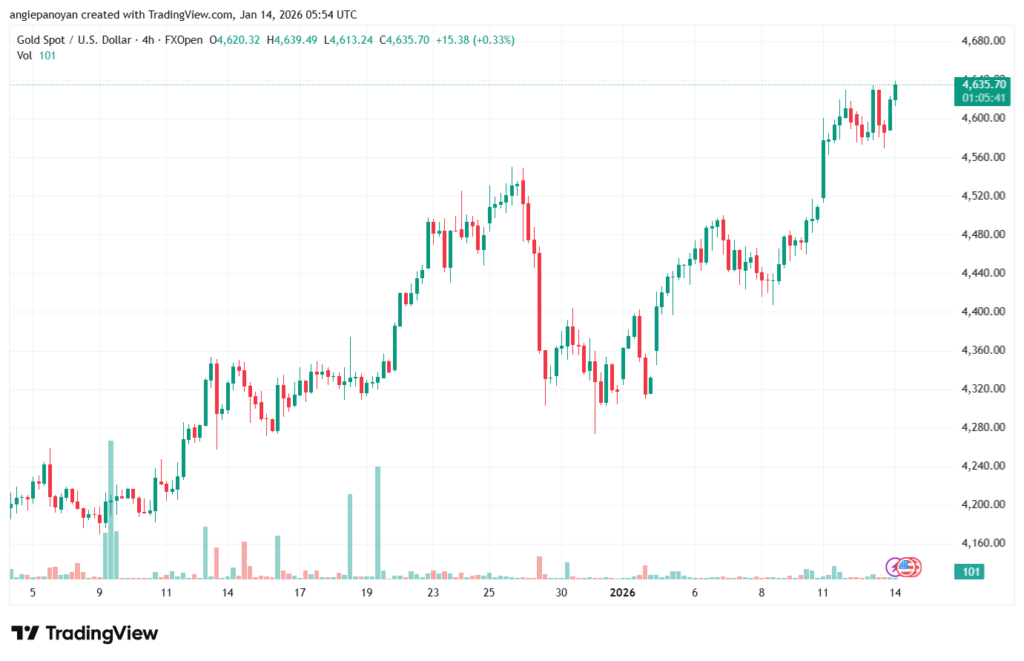
Task: Click the bar countdown timer 01:05:41
Action: [x=984, y=98]
